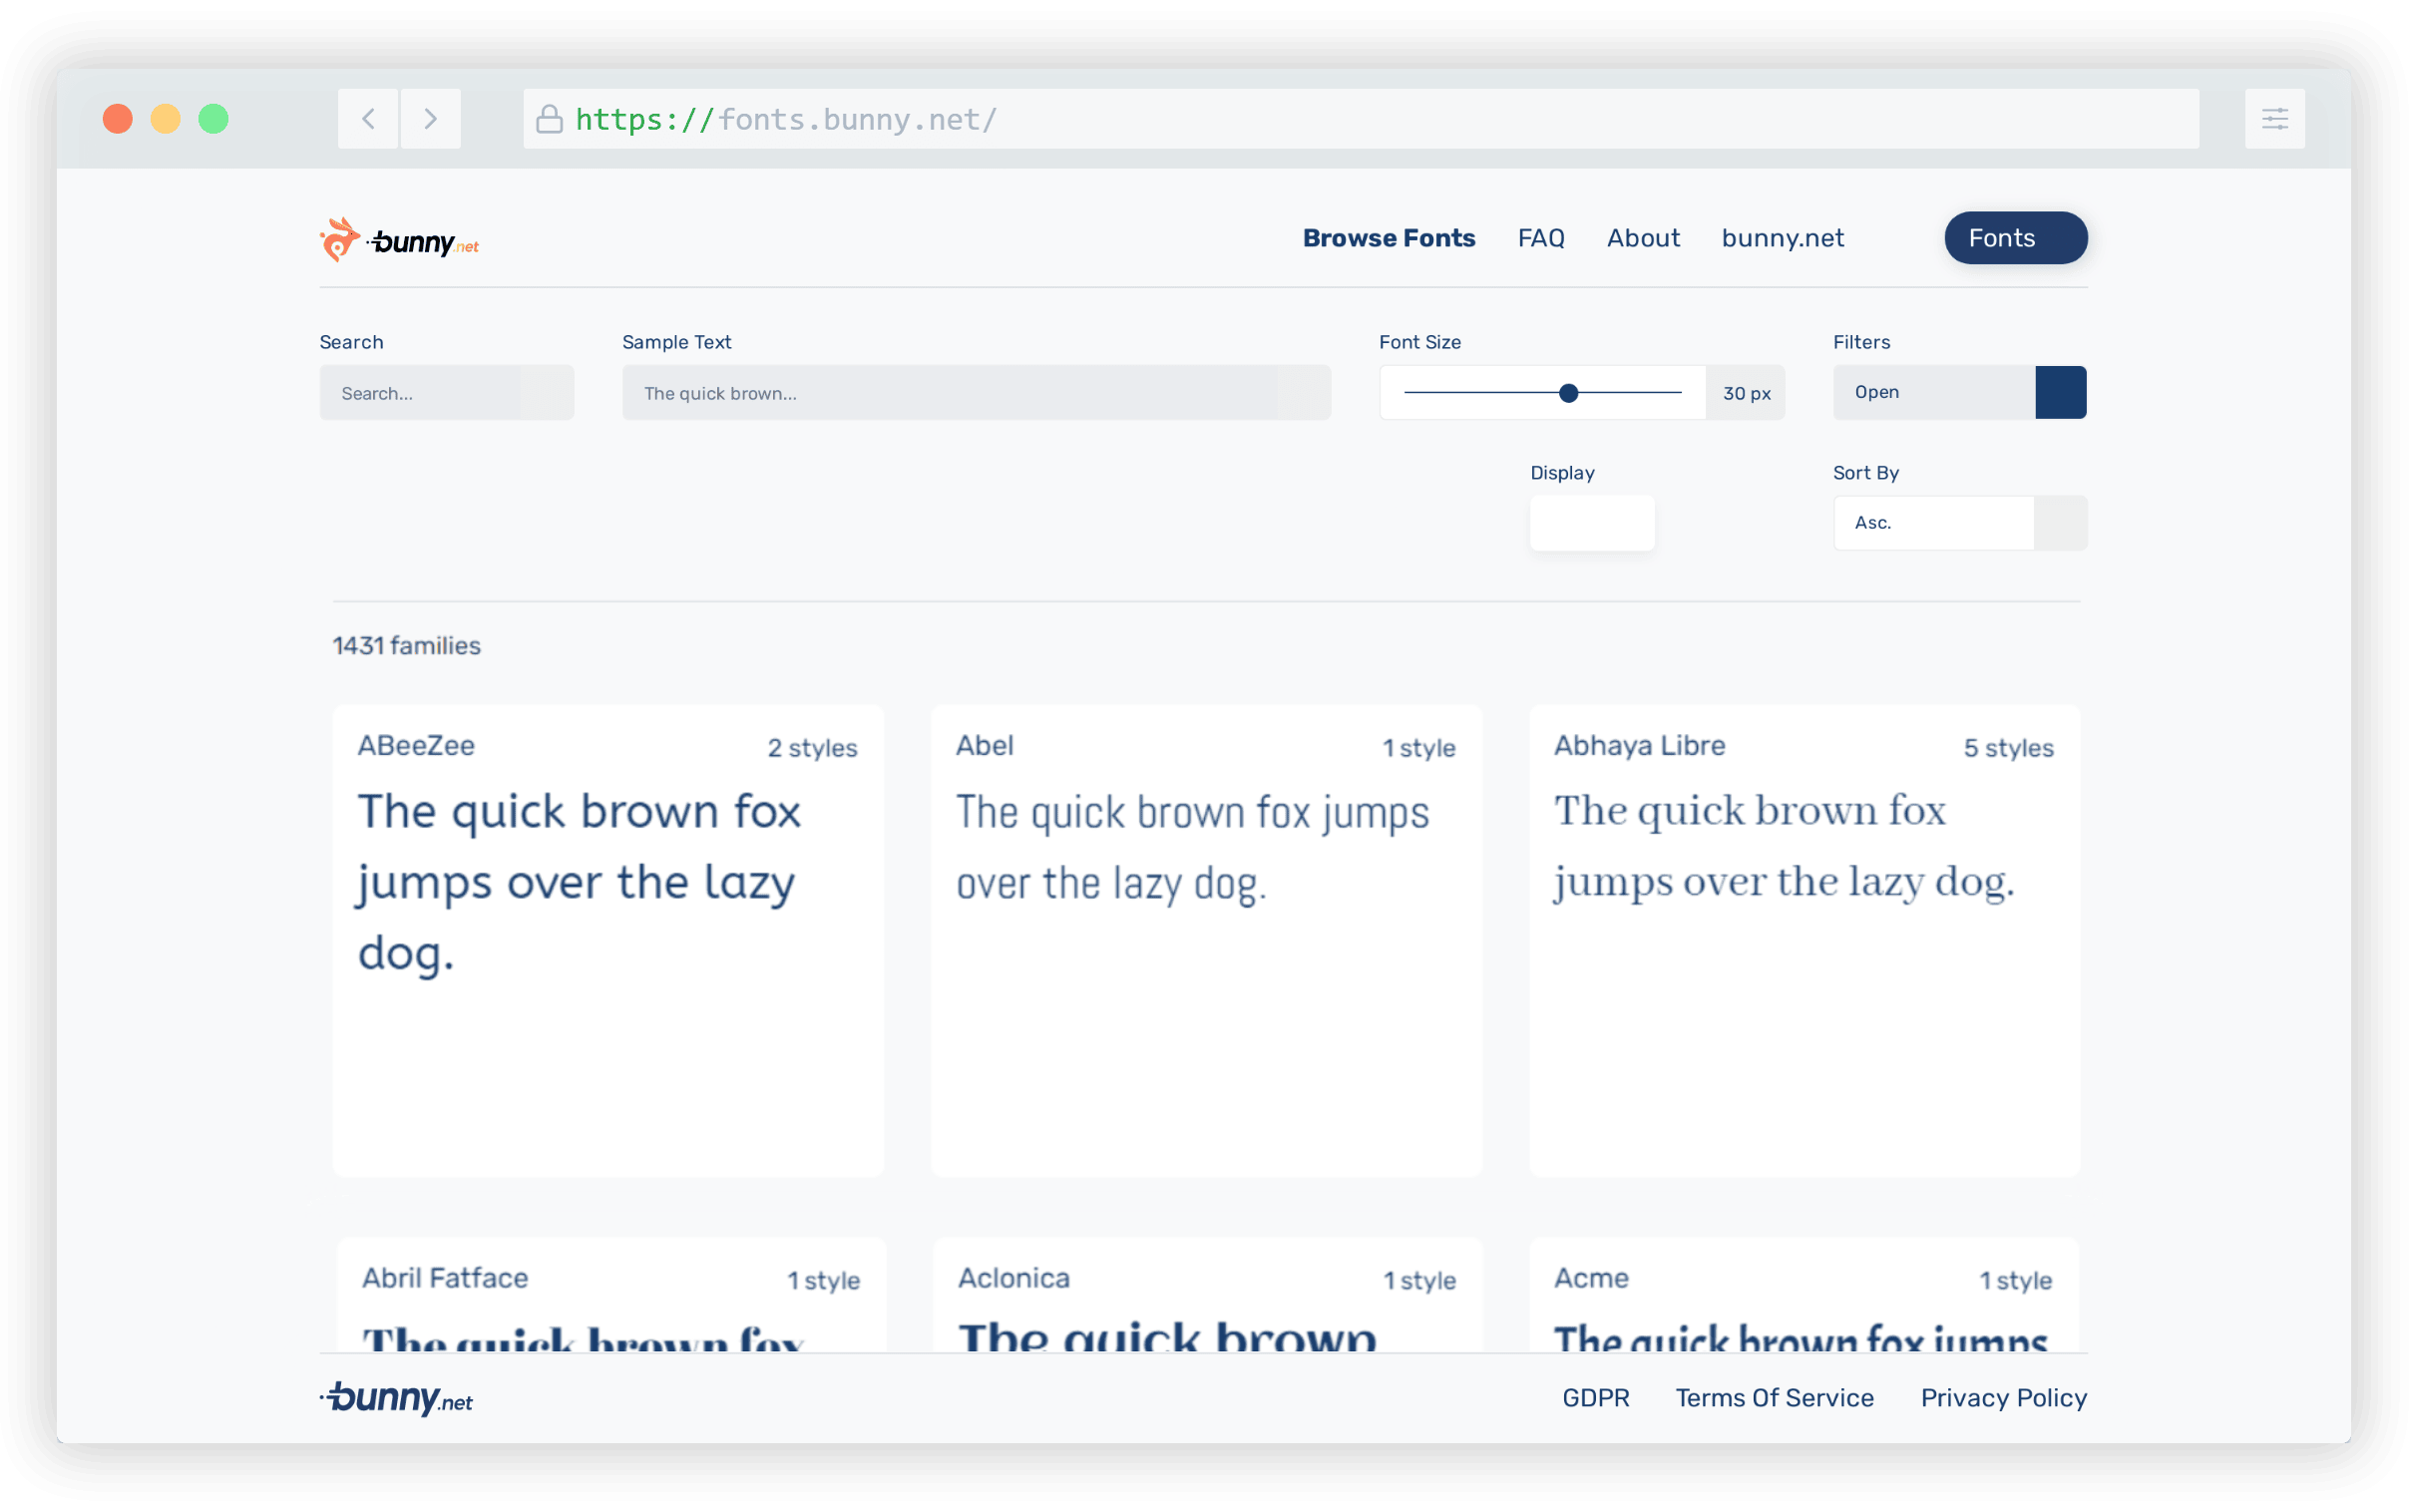Open the FAQ page from the navigation
The height and width of the screenshot is (1512, 2409).
click(x=1541, y=238)
